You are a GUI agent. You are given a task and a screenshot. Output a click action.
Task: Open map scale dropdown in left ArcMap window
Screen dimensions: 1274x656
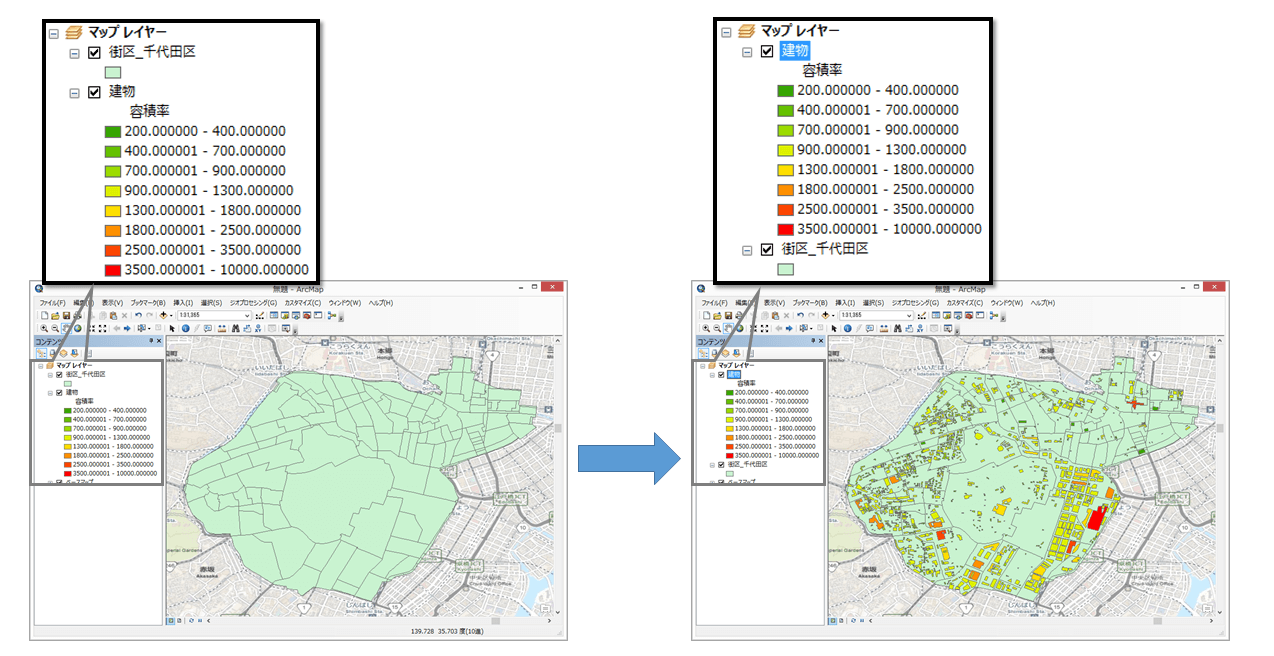pyautogui.click(x=248, y=315)
